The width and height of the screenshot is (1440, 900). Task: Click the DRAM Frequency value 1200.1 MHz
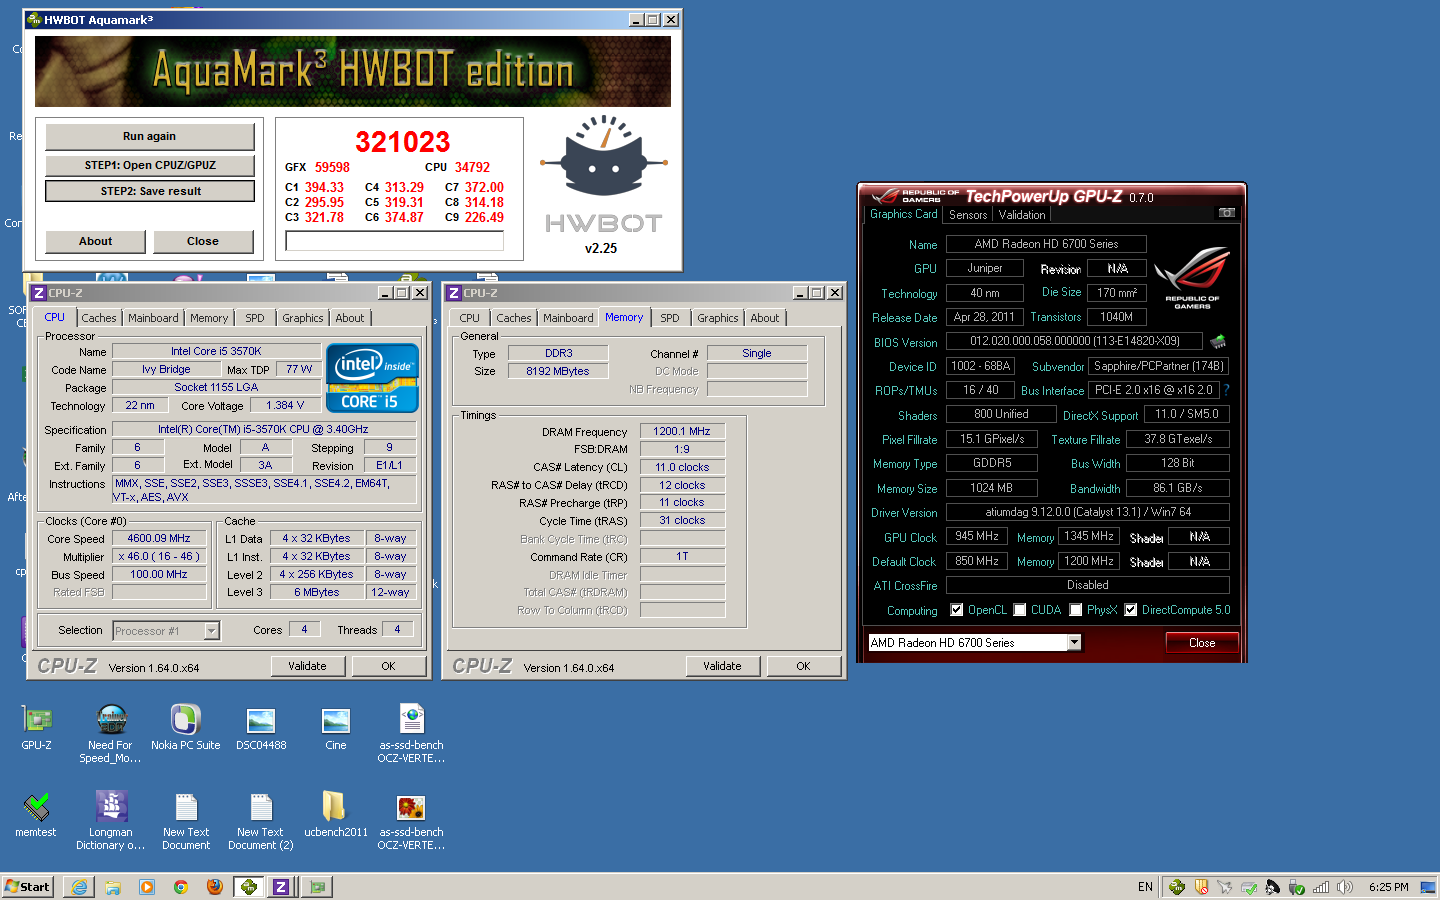click(x=682, y=431)
